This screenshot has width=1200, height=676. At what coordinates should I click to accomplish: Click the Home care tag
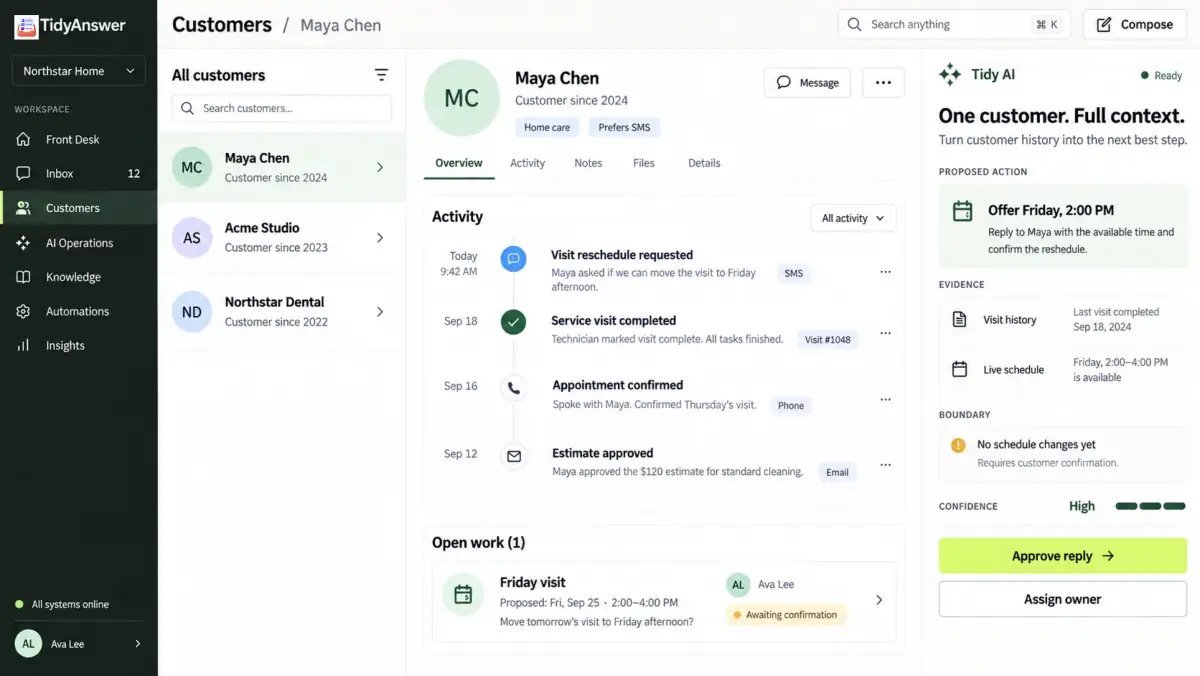click(547, 127)
